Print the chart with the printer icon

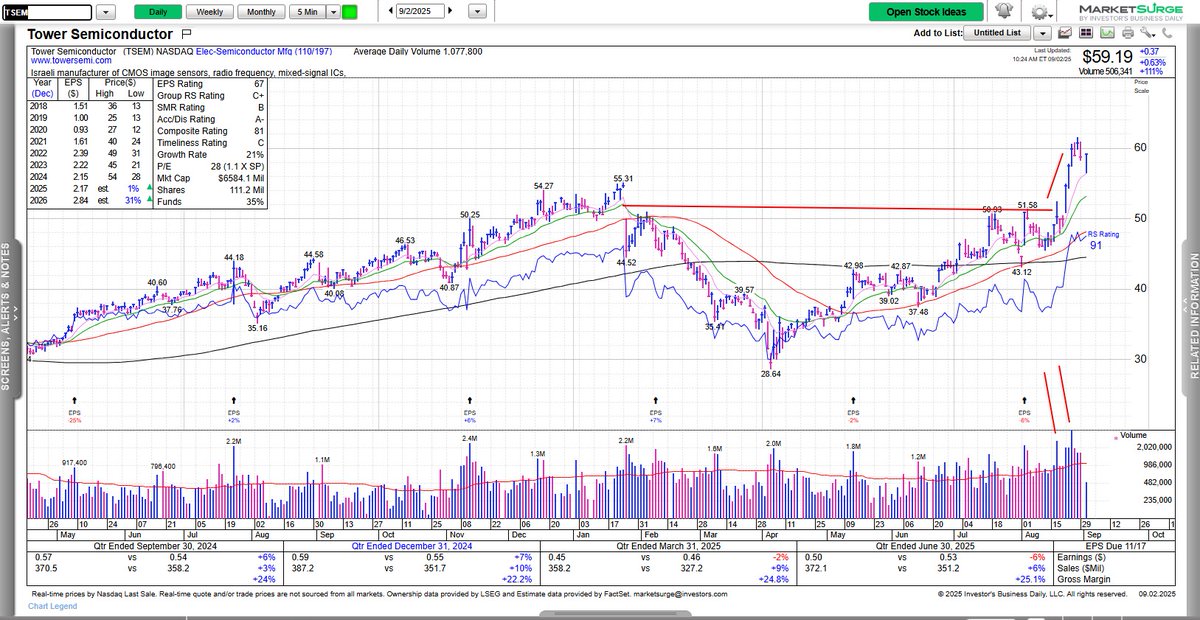[1128, 32]
